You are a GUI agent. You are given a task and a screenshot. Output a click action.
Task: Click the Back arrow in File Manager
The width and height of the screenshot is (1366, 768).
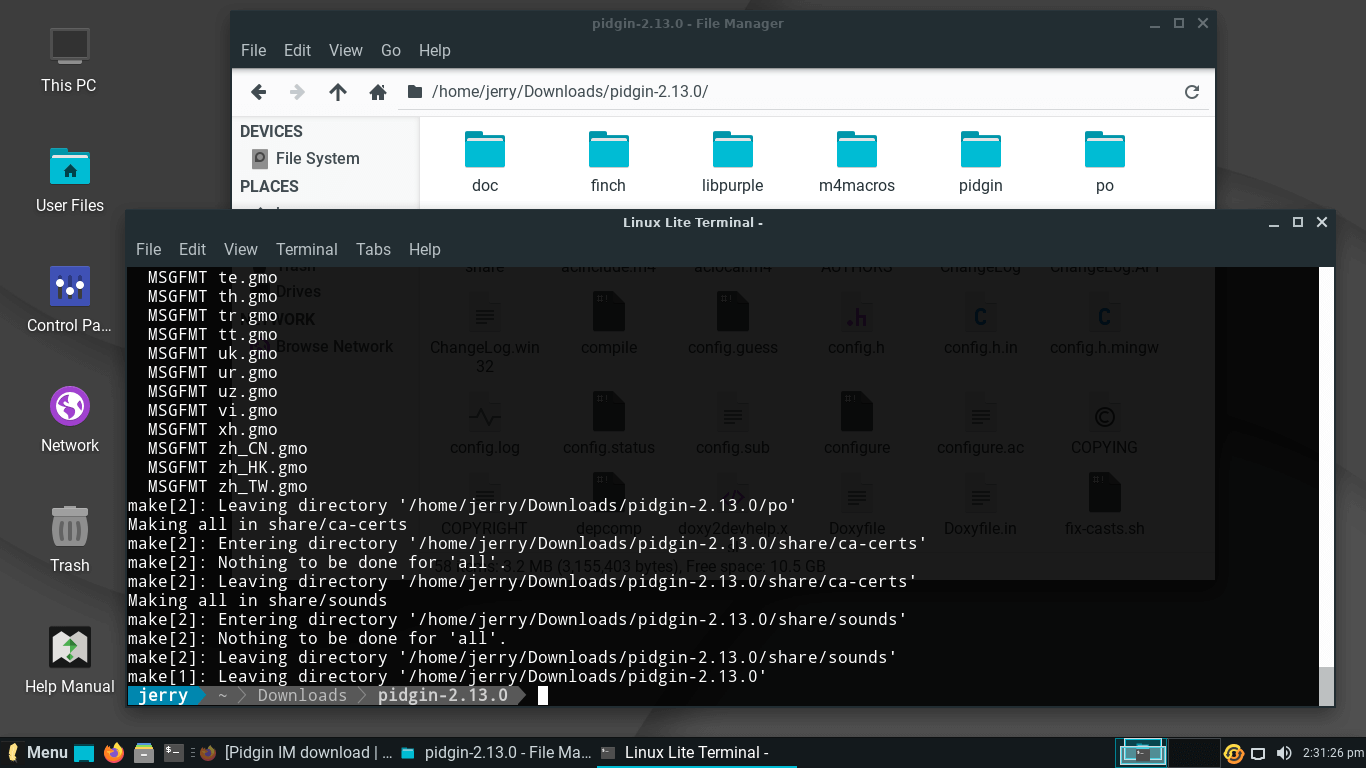(x=258, y=92)
